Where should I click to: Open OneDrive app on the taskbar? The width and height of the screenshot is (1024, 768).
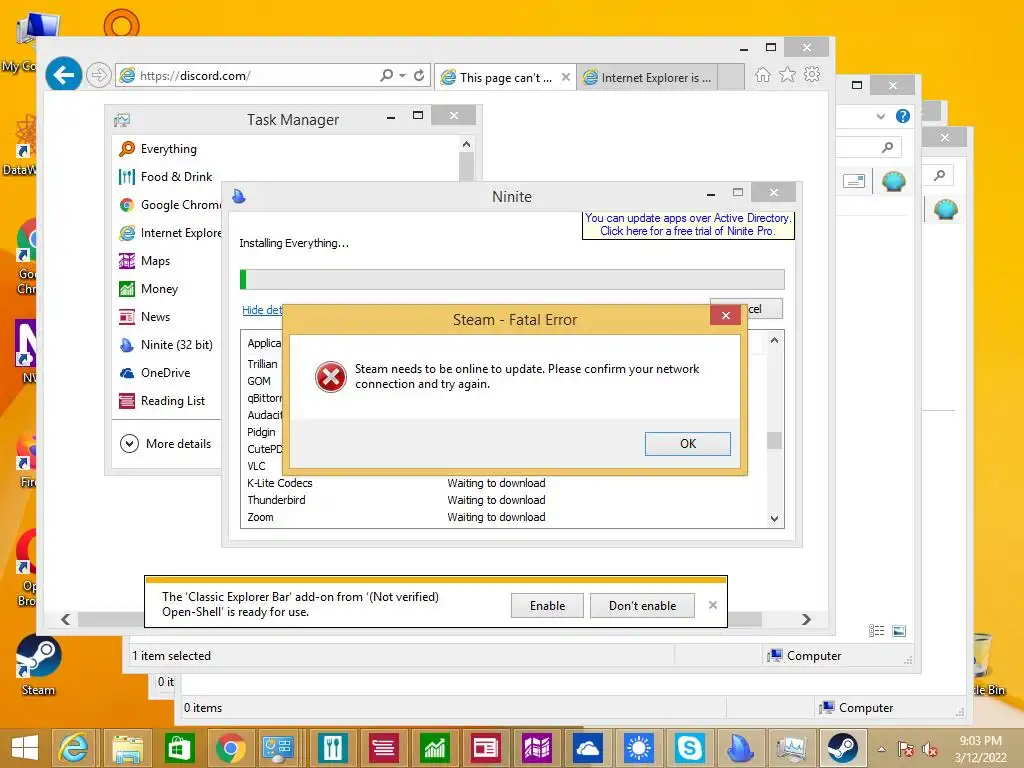[x=587, y=748]
